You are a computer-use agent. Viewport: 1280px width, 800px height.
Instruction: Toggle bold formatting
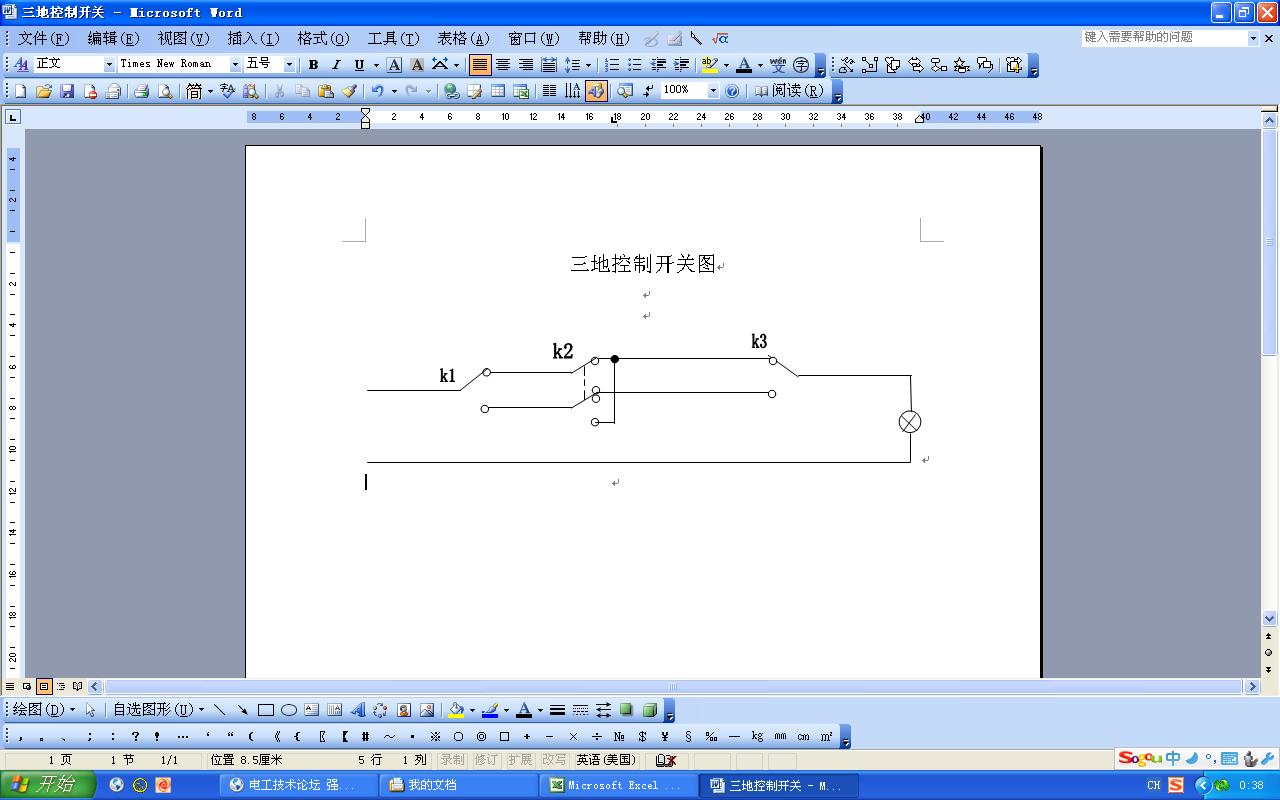[313, 65]
